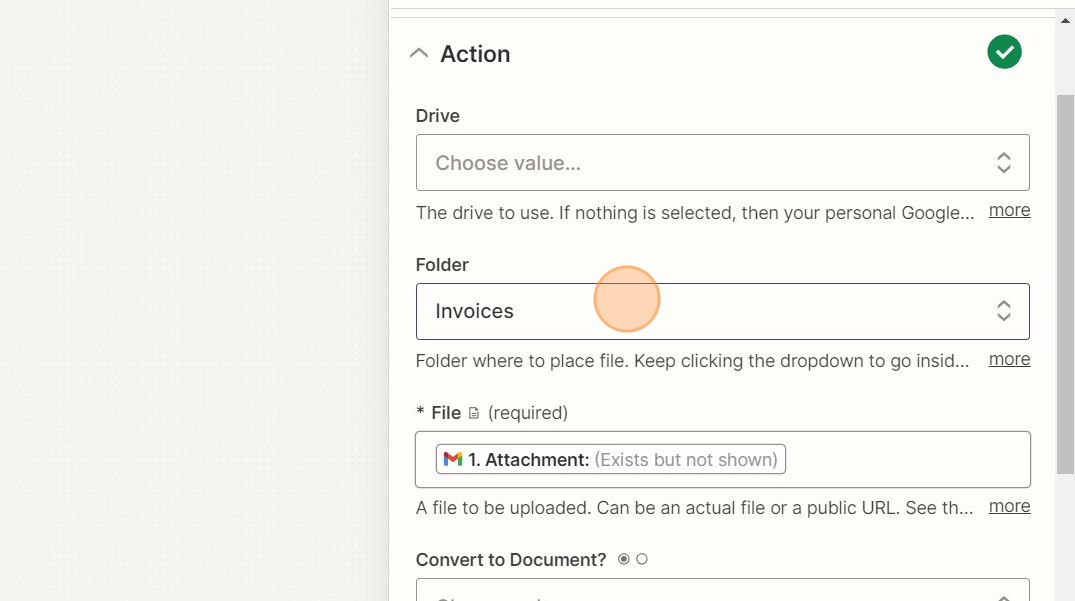Screen dimensions: 1075x601
Task: Click the Convert to Document label
Action: pos(511,560)
